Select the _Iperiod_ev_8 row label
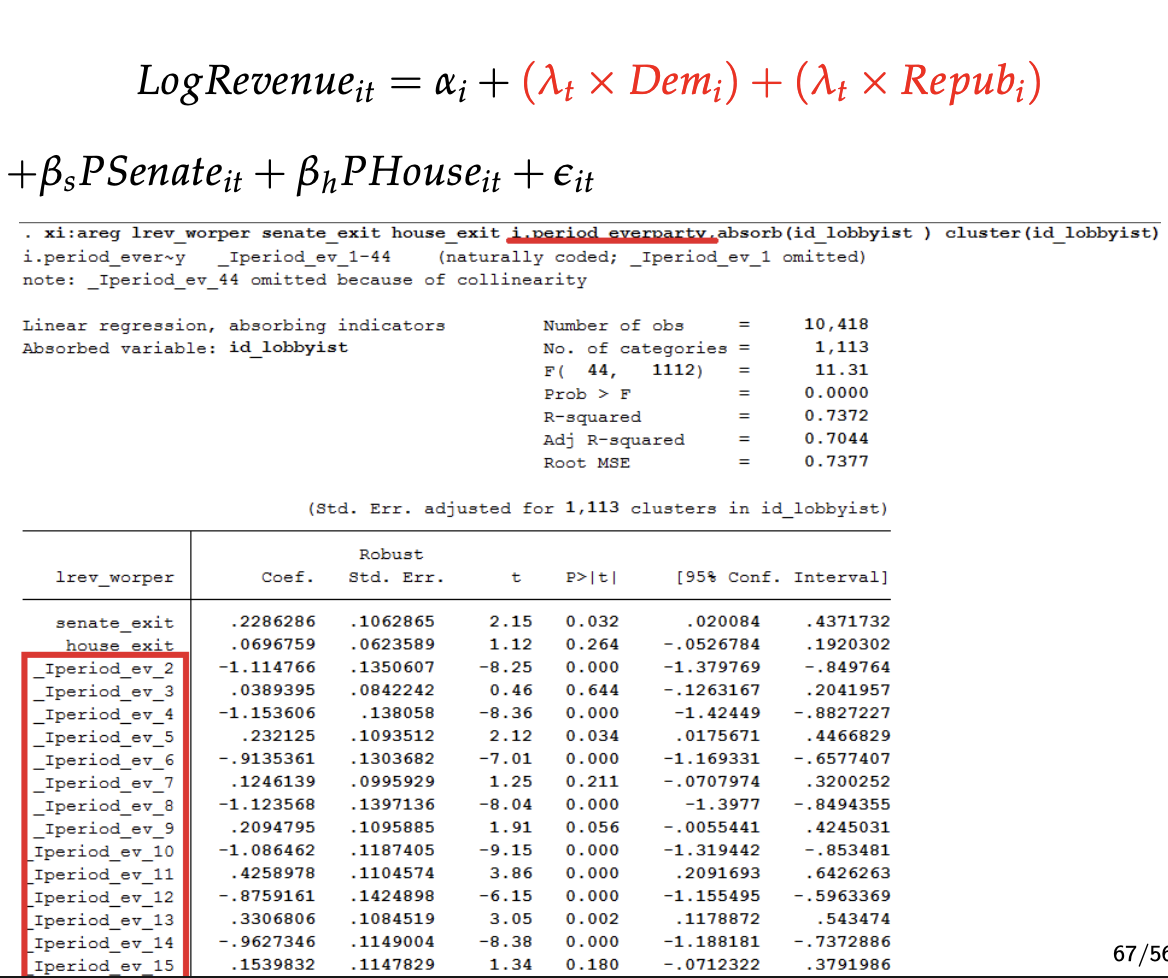 pos(104,806)
